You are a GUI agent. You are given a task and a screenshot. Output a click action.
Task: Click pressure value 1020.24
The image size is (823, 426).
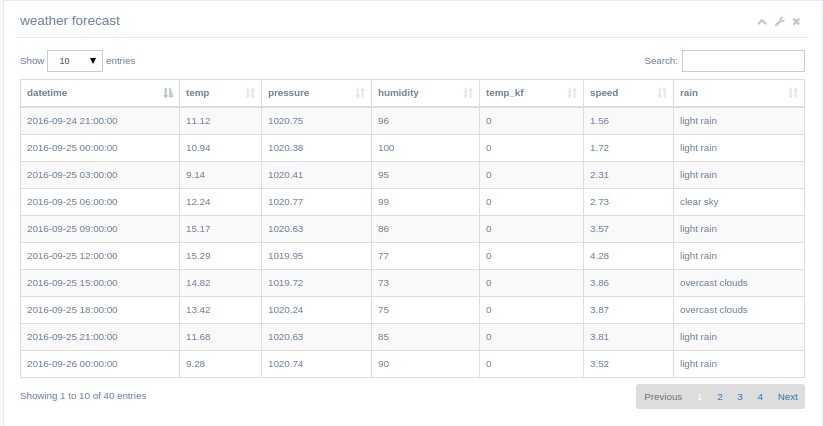click(x=286, y=310)
